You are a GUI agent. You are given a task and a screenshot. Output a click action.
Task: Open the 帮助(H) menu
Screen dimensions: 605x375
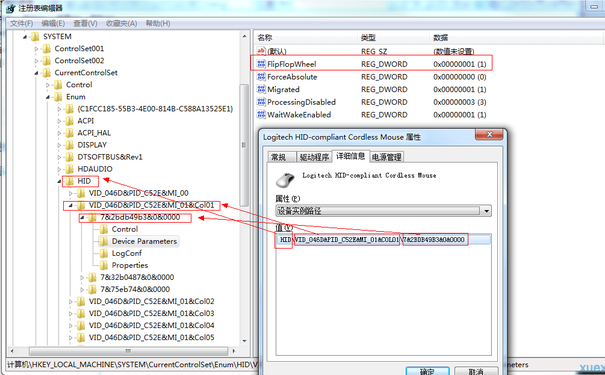point(158,24)
